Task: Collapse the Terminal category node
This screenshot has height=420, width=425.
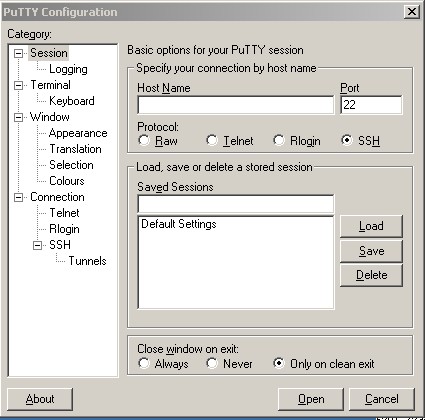Action: tap(19, 85)
